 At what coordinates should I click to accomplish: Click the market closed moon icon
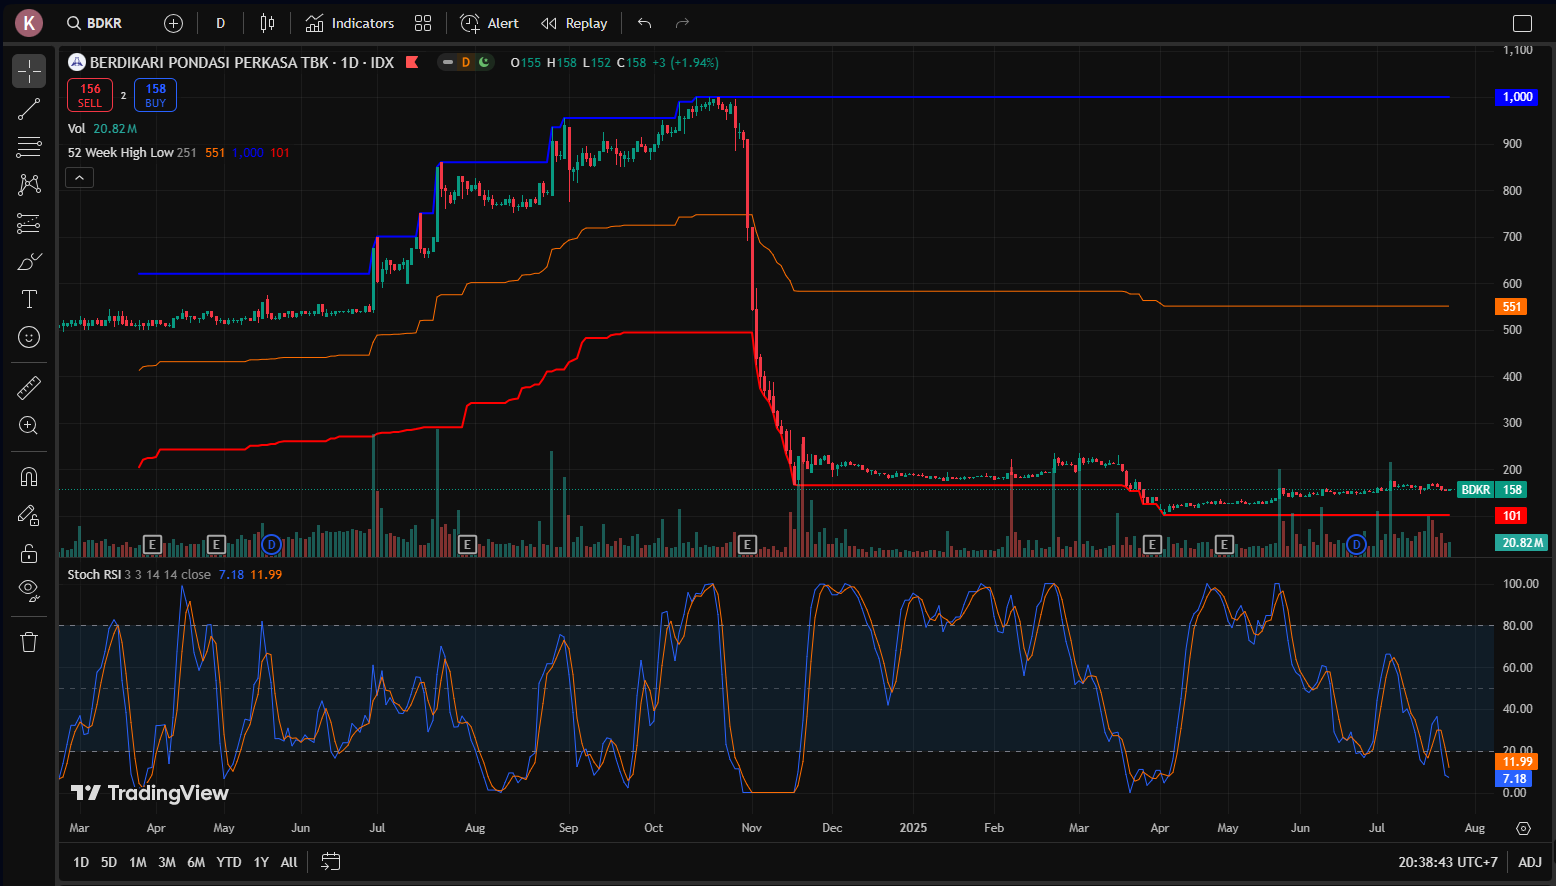click(484, 62)
